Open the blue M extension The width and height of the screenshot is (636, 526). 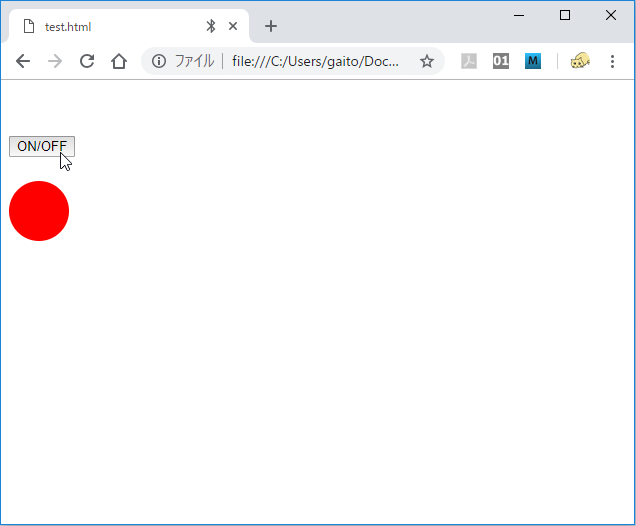[x=533, y=61]
